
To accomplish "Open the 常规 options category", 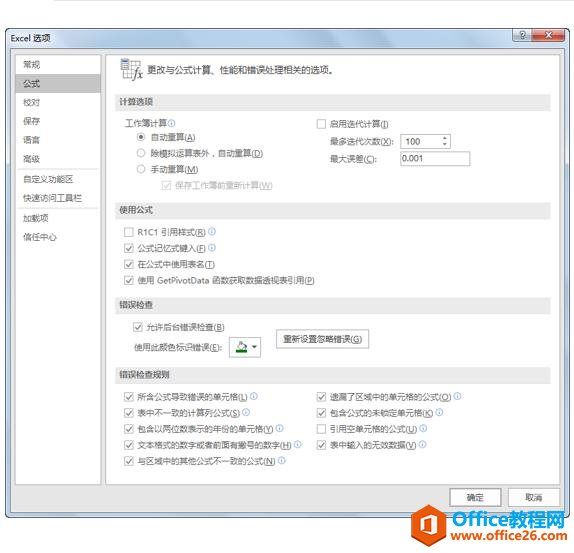I will (58, 65).
